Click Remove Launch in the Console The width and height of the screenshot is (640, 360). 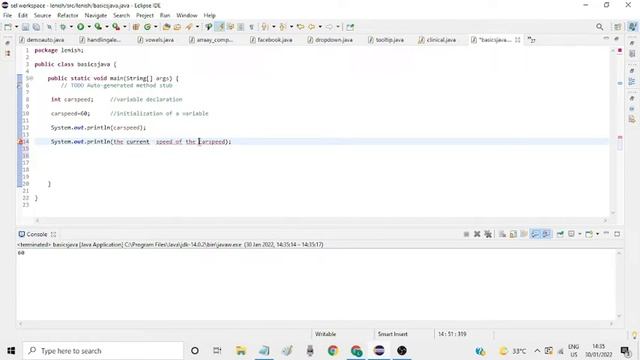[x=477, y=234]
